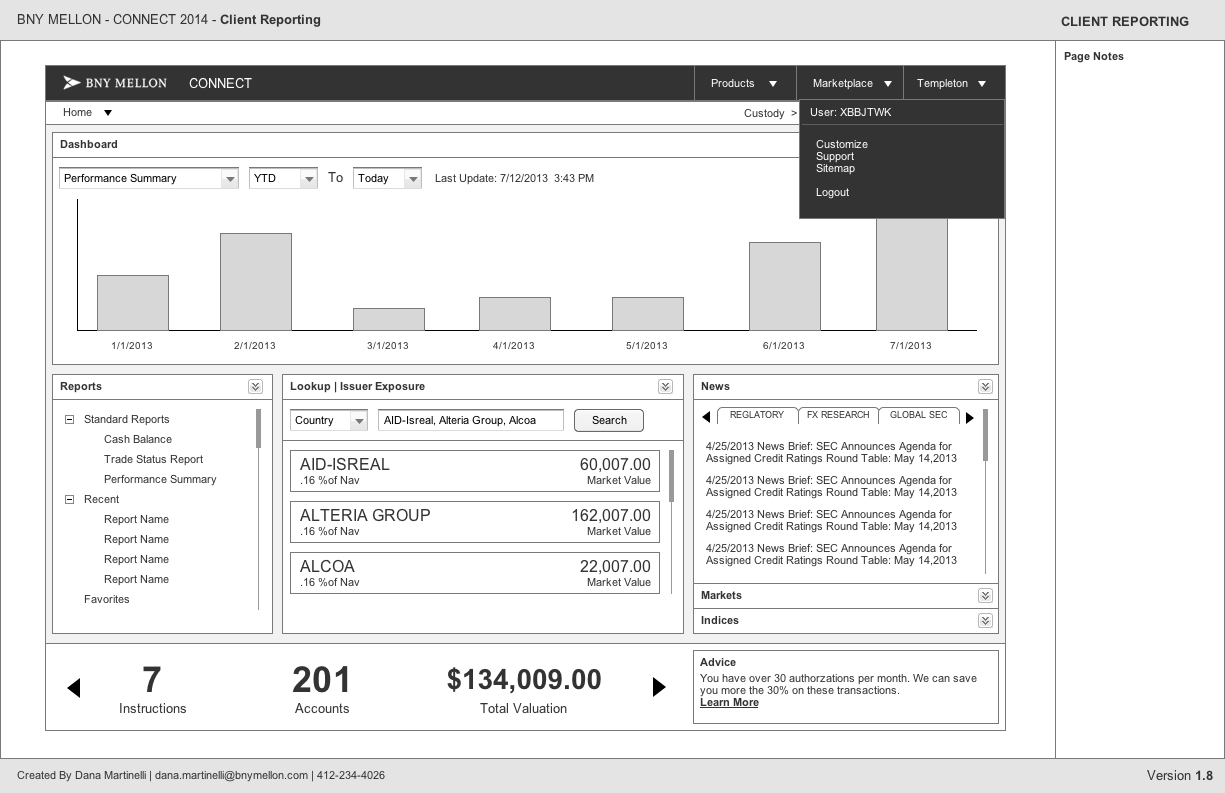Click the 3/1/2013 chart bar
Viewport: 1225px width, 793px height.
[x=389, y=320]
